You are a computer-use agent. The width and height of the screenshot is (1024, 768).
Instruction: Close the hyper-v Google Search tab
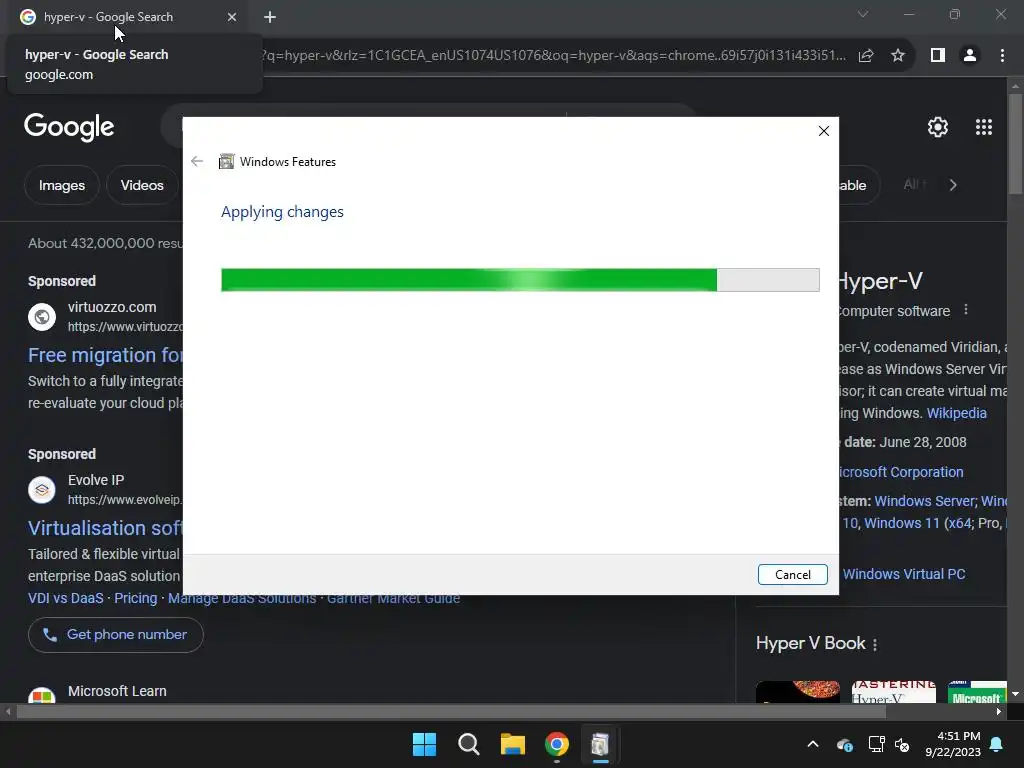(232, 17)
